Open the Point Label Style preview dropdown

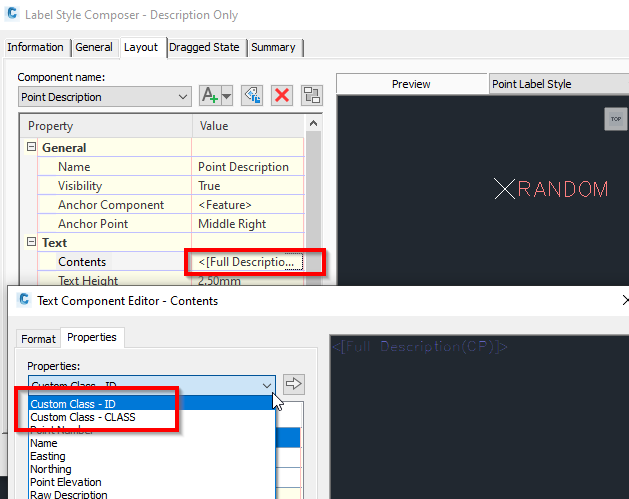(x=559, y=84)
